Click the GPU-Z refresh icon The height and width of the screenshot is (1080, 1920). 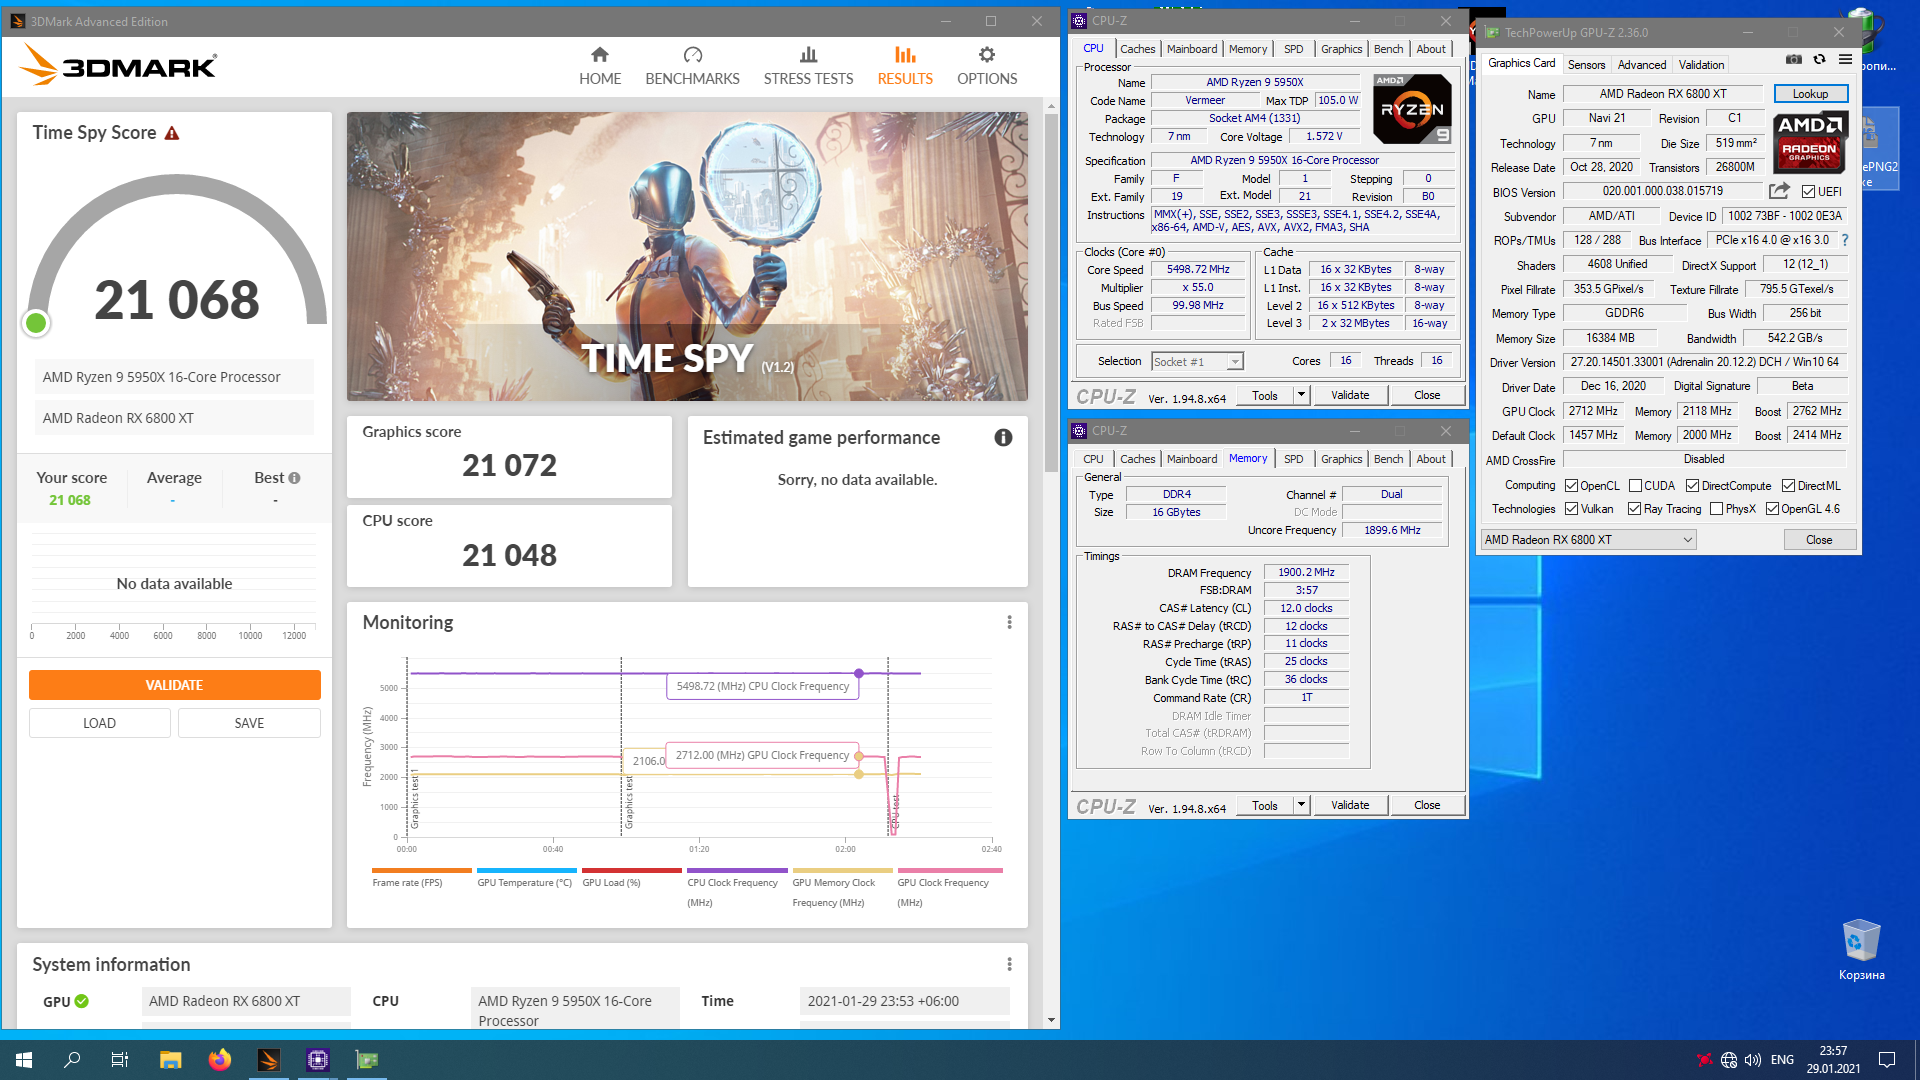1820,61
